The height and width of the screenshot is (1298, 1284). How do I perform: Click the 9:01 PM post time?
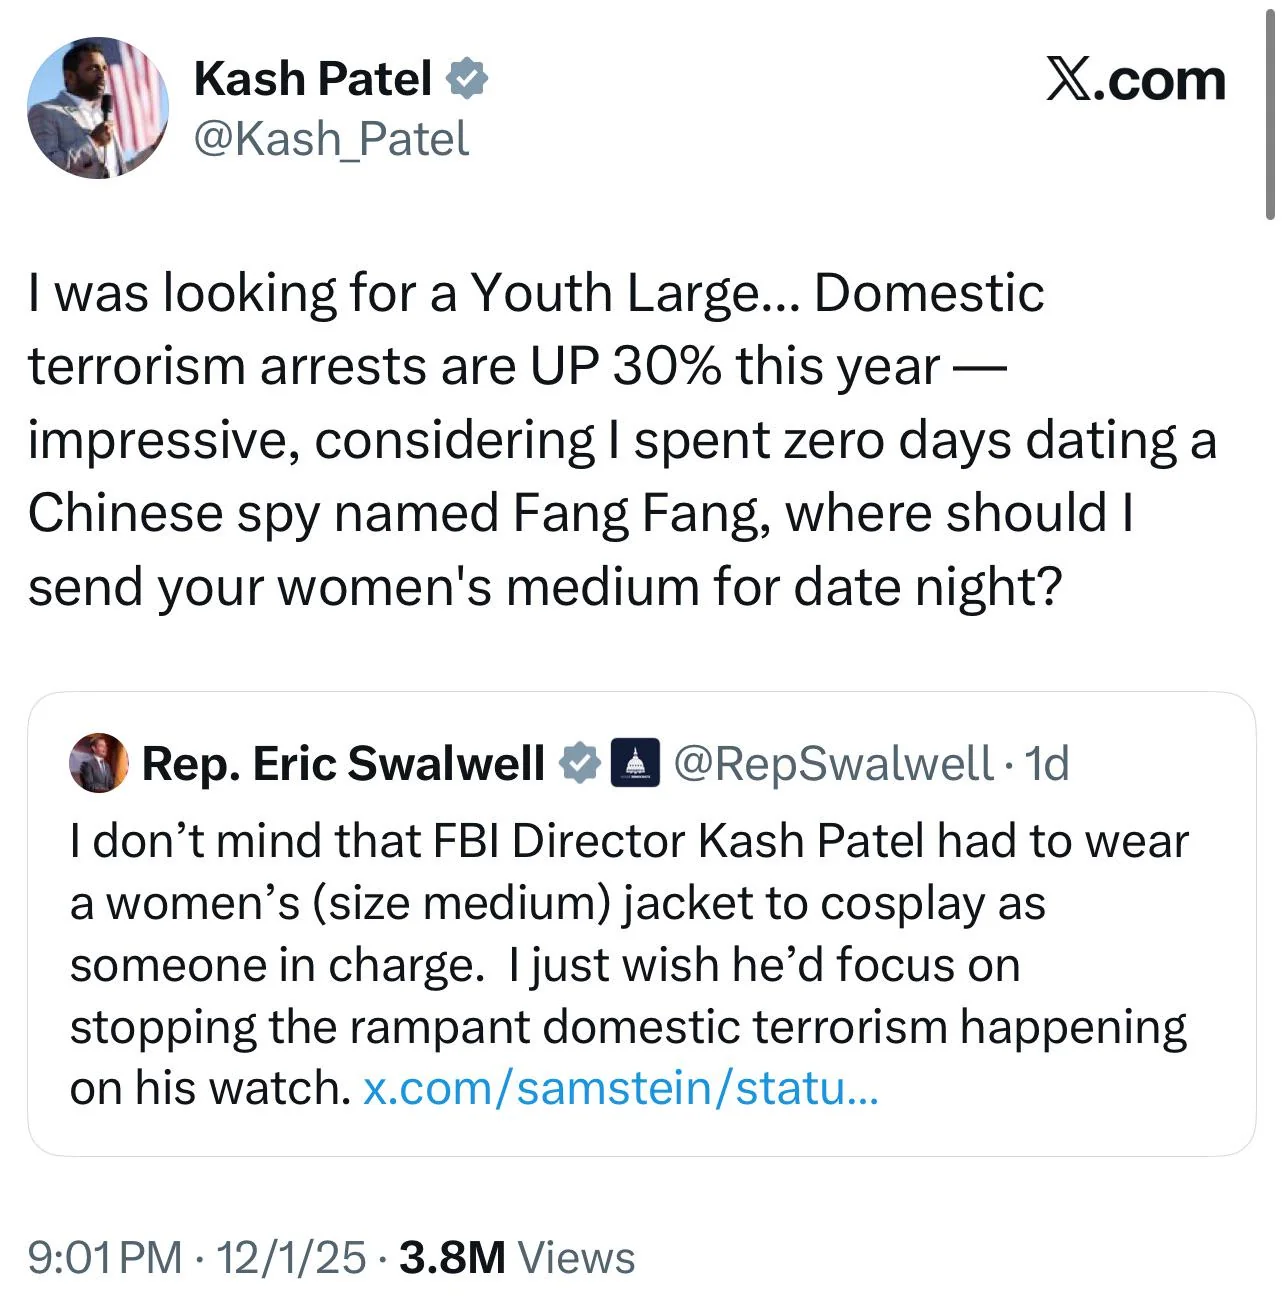(x=105, y=1257)
